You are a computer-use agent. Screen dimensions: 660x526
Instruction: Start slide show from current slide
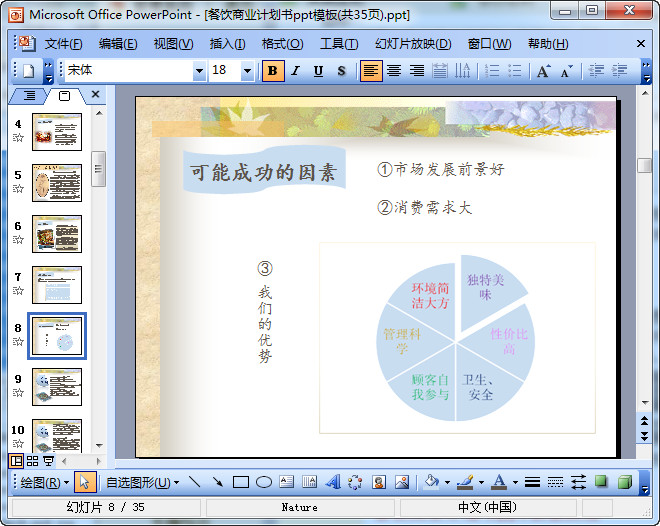coord(48,461)
